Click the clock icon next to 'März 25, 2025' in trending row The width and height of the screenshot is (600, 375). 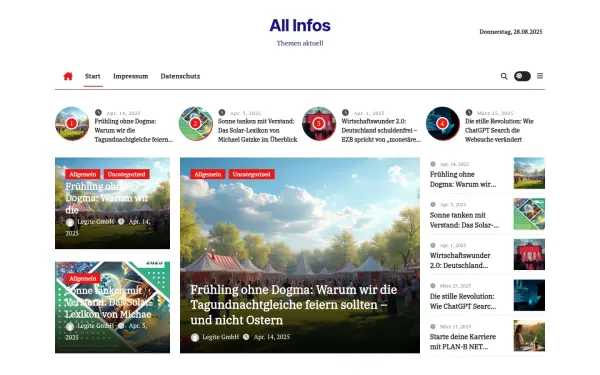coord(469,112)
